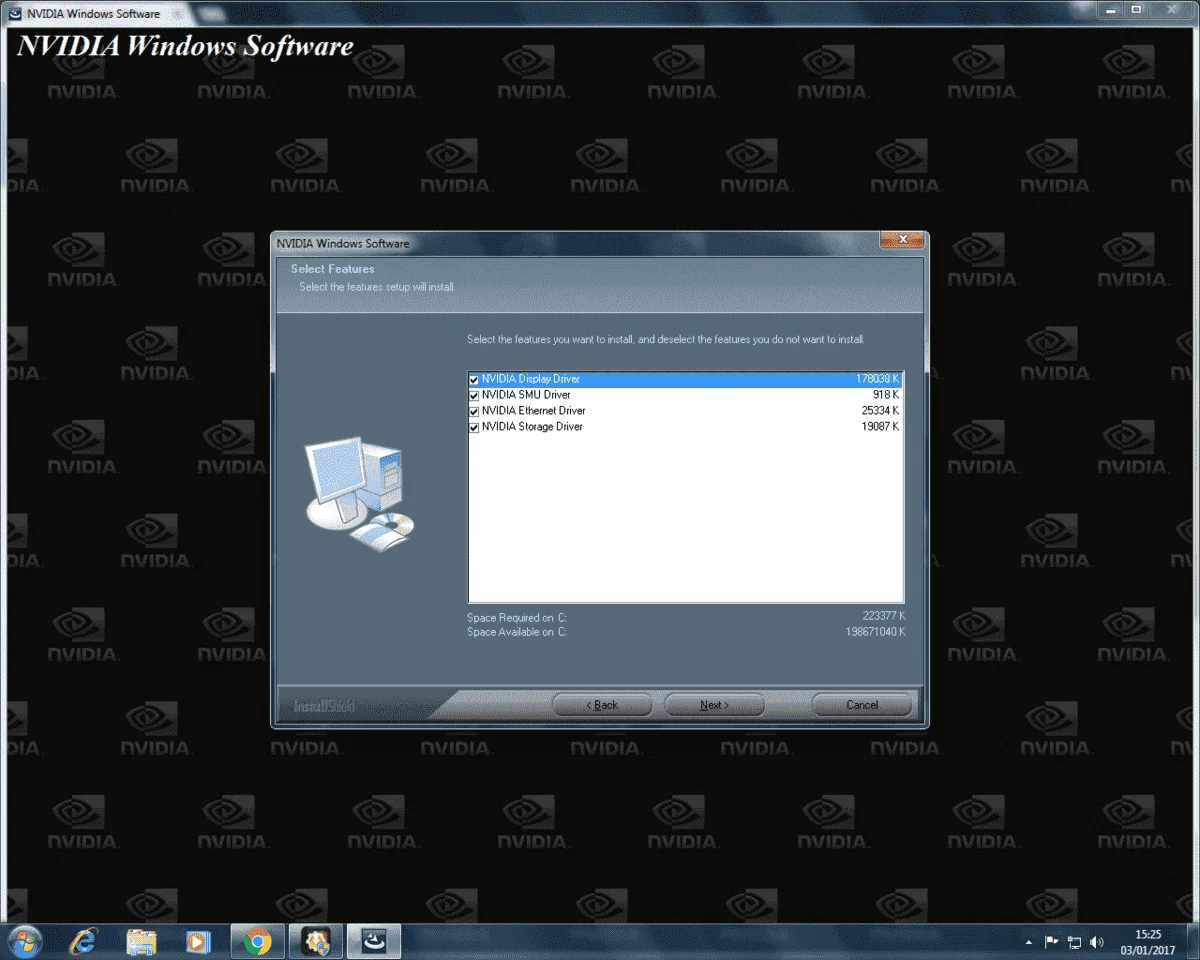The height and width of the screenshot is (960, 1200).
Task: Click the 918 K size value
Action: coord(886,396)
